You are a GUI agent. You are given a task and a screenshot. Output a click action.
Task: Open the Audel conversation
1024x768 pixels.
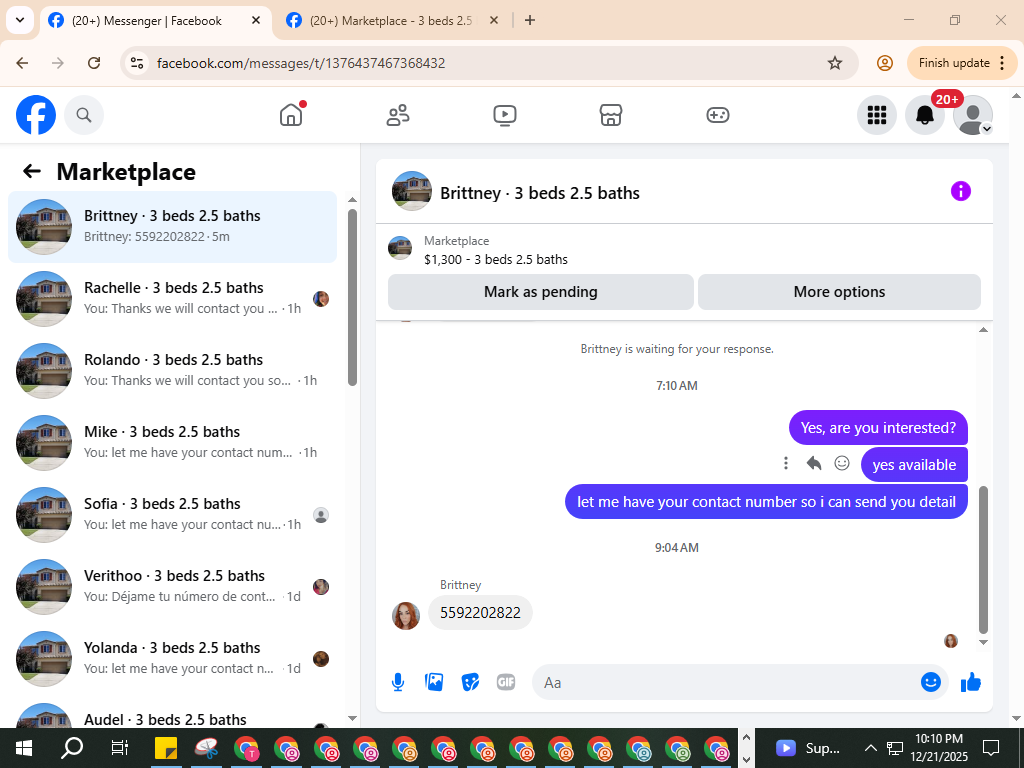(x=172, y=713)
